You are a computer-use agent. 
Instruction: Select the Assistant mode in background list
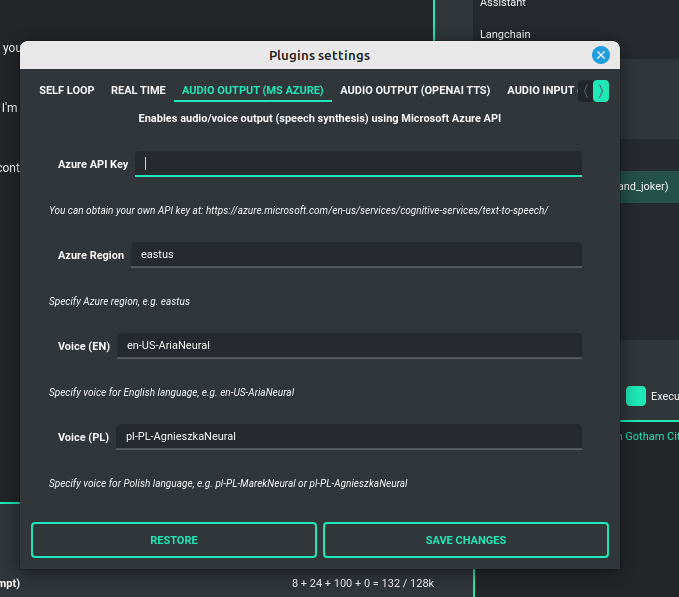[x=502, y=4]
